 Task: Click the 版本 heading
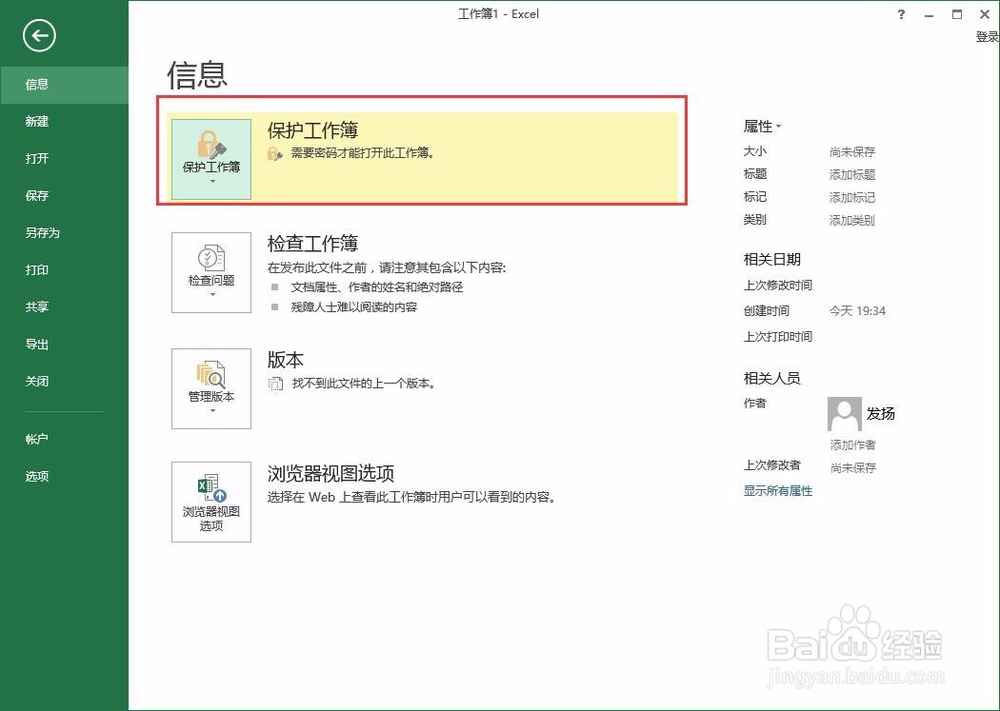pyautogui.click(x=285, y=360)
